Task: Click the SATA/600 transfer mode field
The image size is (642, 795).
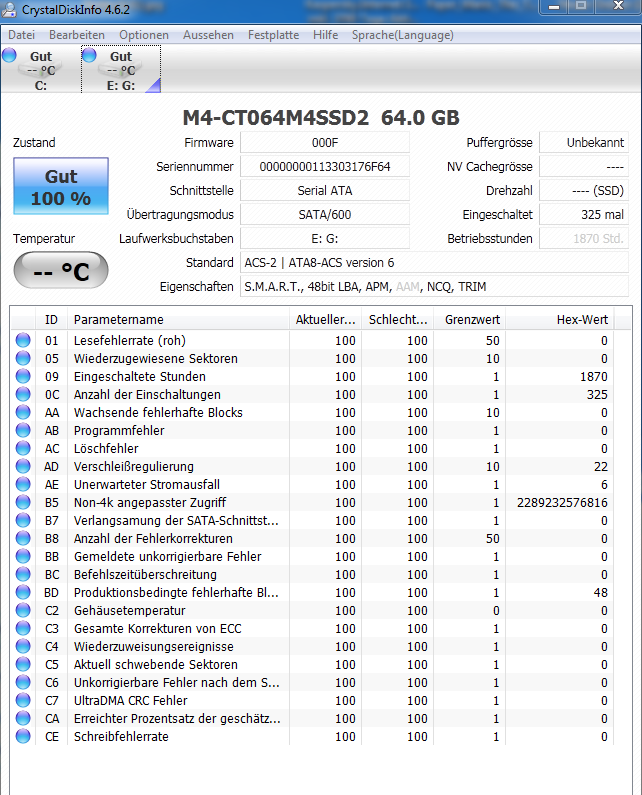Action: tap(325, 214)
